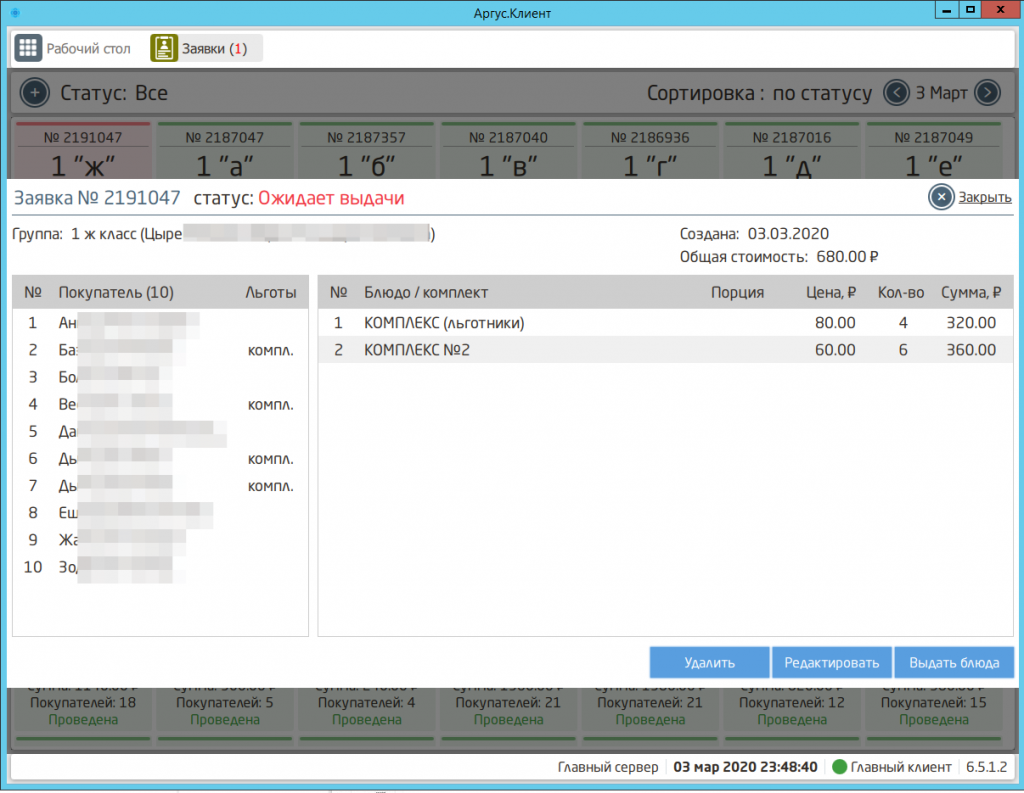Click the round X close icon
1024x793 pixels.
pyautogui.click(x=940, y=197)
